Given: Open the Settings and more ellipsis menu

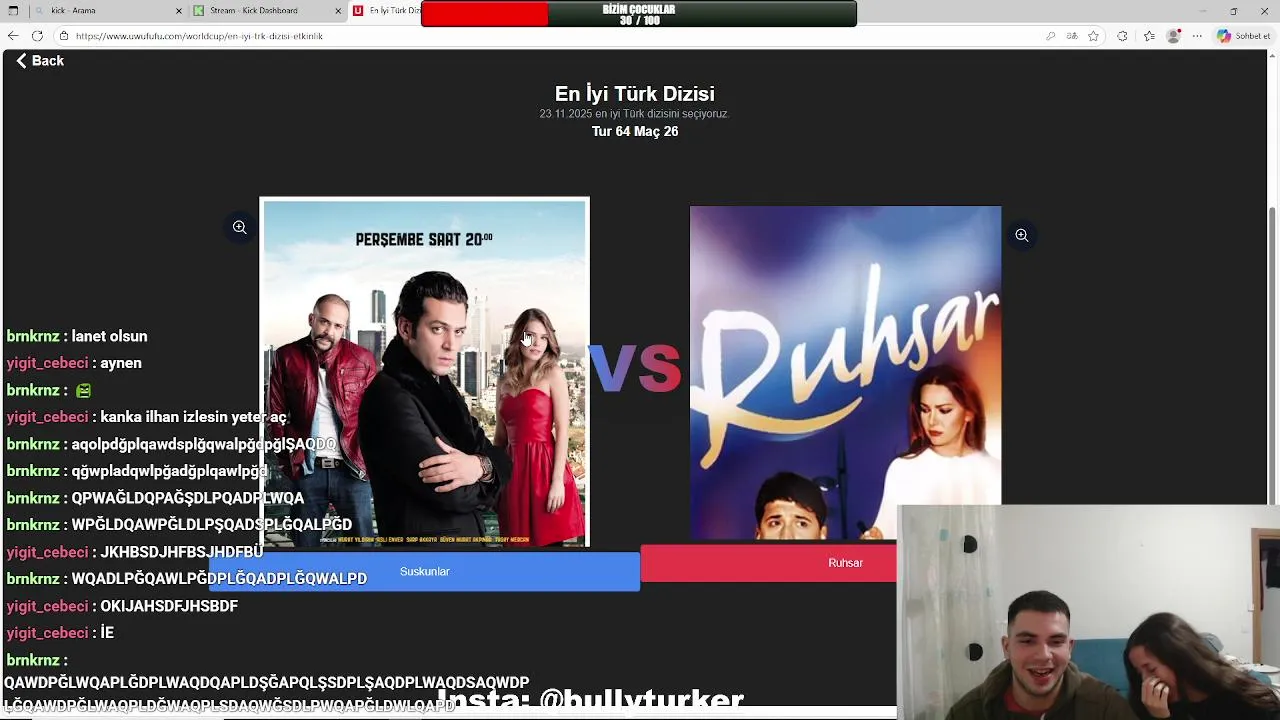Looking at the screenshot, I should tap(1197, 36).
